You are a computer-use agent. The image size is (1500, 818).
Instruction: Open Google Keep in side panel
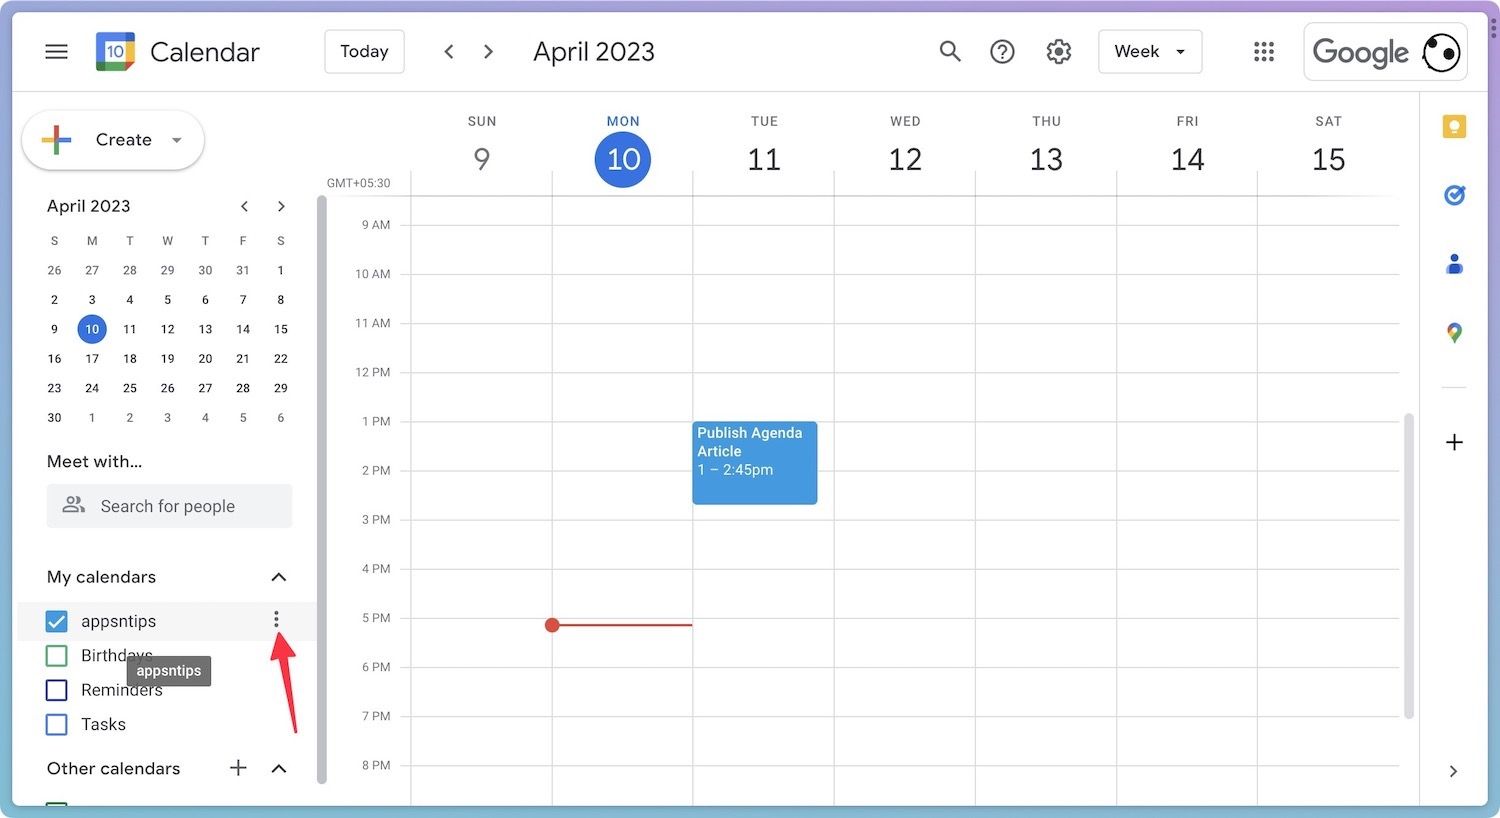coord(1454,127)
